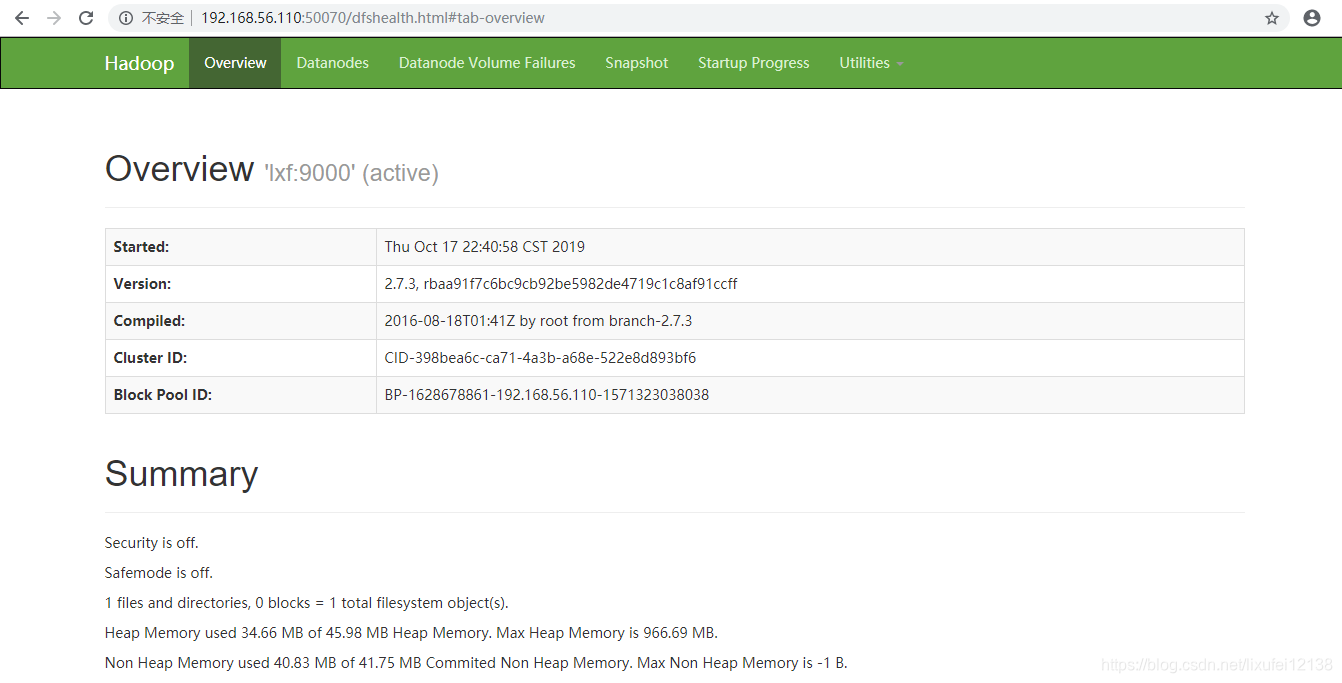
Task: Click the Thu Oct 17 22:40:58 CST 2019 value
Action: pyautogui.click(x=485, y=247)
